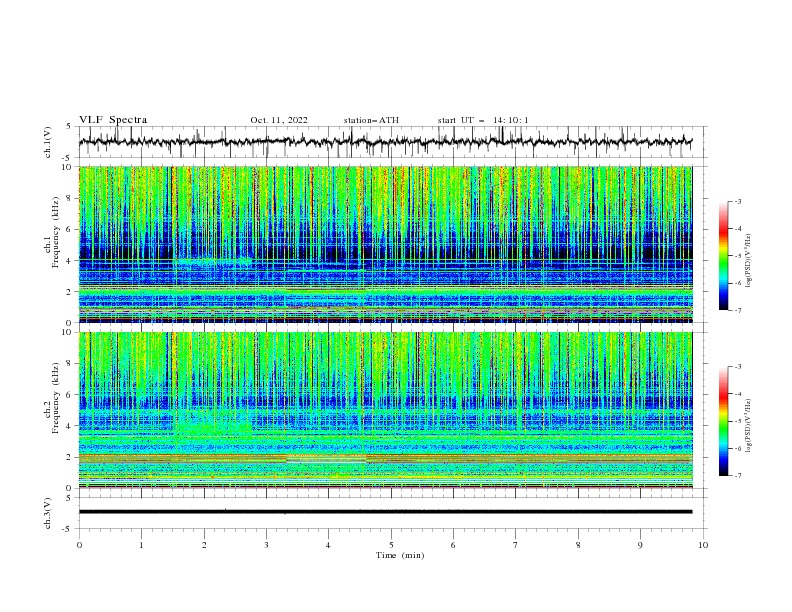This screenshot has height=612, width=792.
Task: Click the 'VLF Spectra' title text
Action: coord(113,120)
